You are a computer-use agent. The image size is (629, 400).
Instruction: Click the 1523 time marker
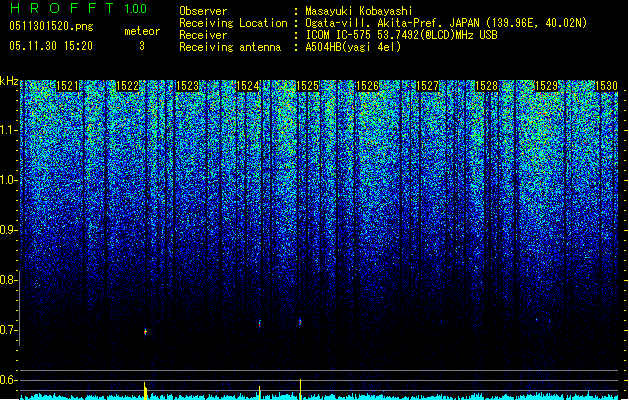(x=187, y=86)
